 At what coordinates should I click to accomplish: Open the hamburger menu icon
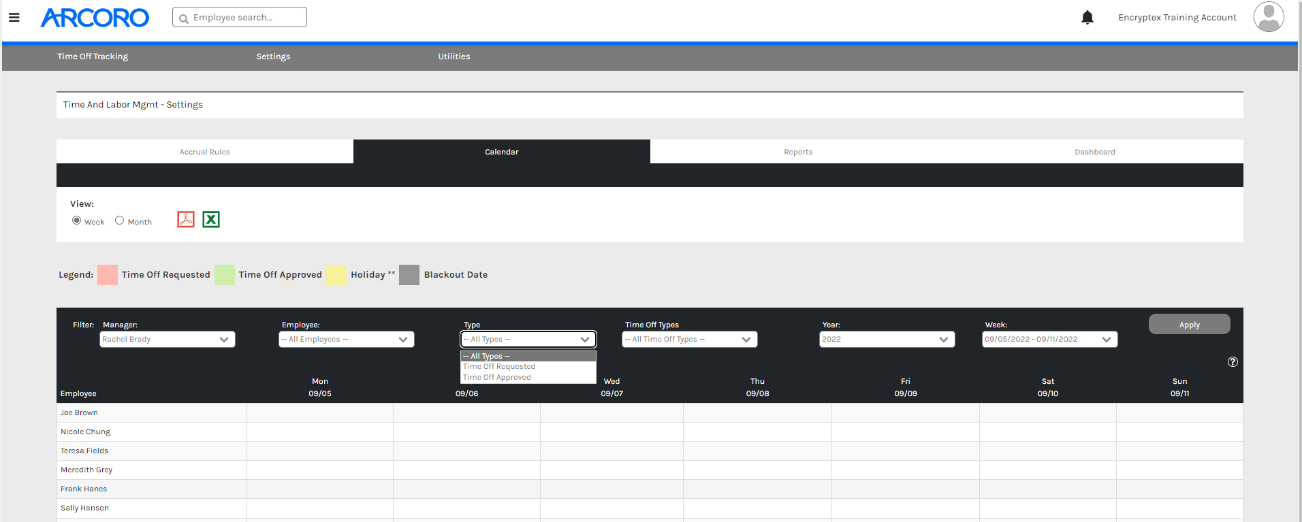click(14, 17)
